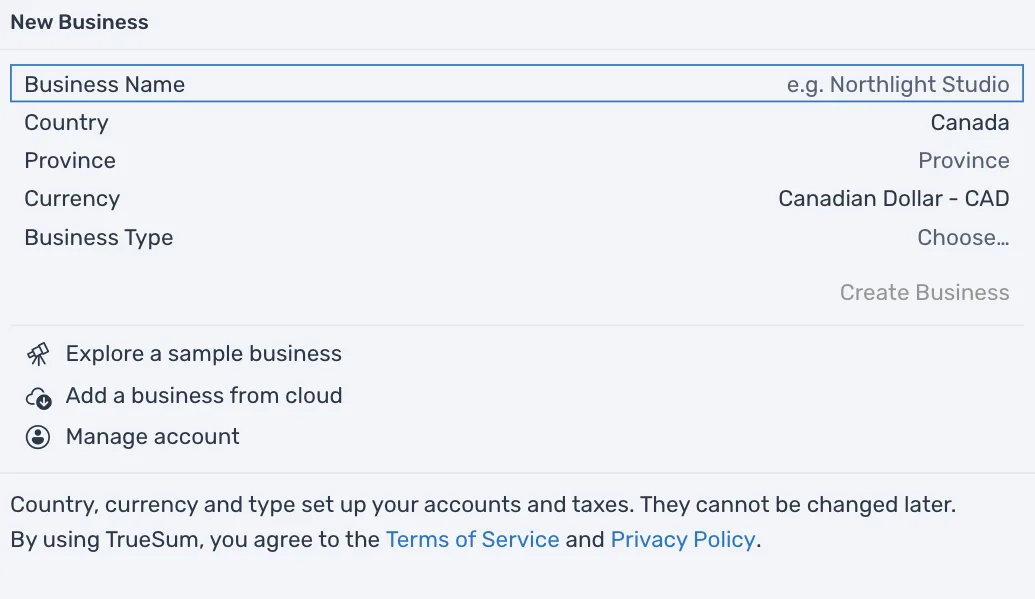This screenshot has height=599, width=1035.
Task: Choose a Business Type option
Action: tap(962, 237)
